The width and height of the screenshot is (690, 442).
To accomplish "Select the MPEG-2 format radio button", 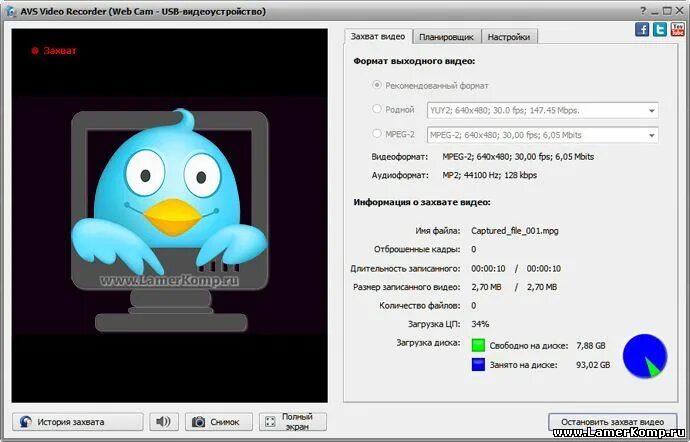I will [x=377, y=133].
